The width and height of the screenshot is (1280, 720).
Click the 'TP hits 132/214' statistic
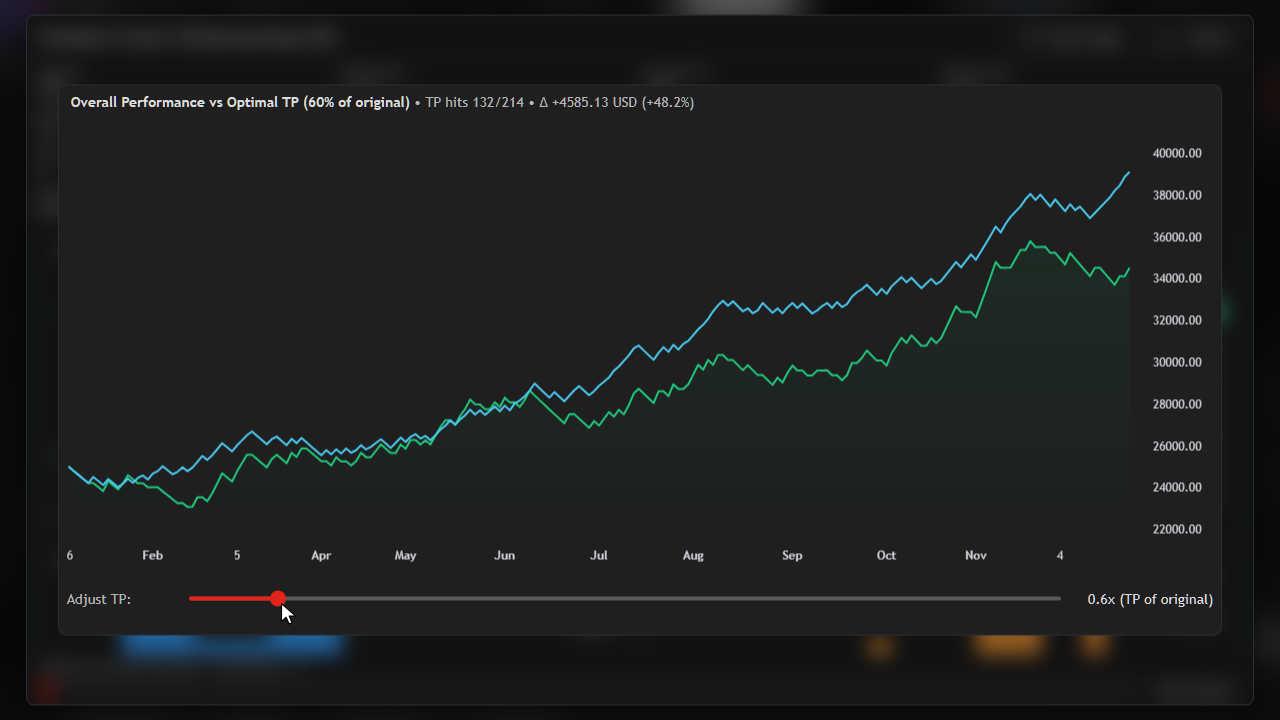pos(475,102)
